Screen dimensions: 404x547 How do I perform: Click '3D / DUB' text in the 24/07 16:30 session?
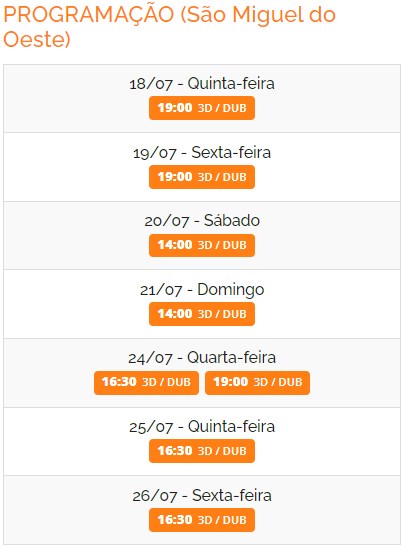click(x=166, y=382)
